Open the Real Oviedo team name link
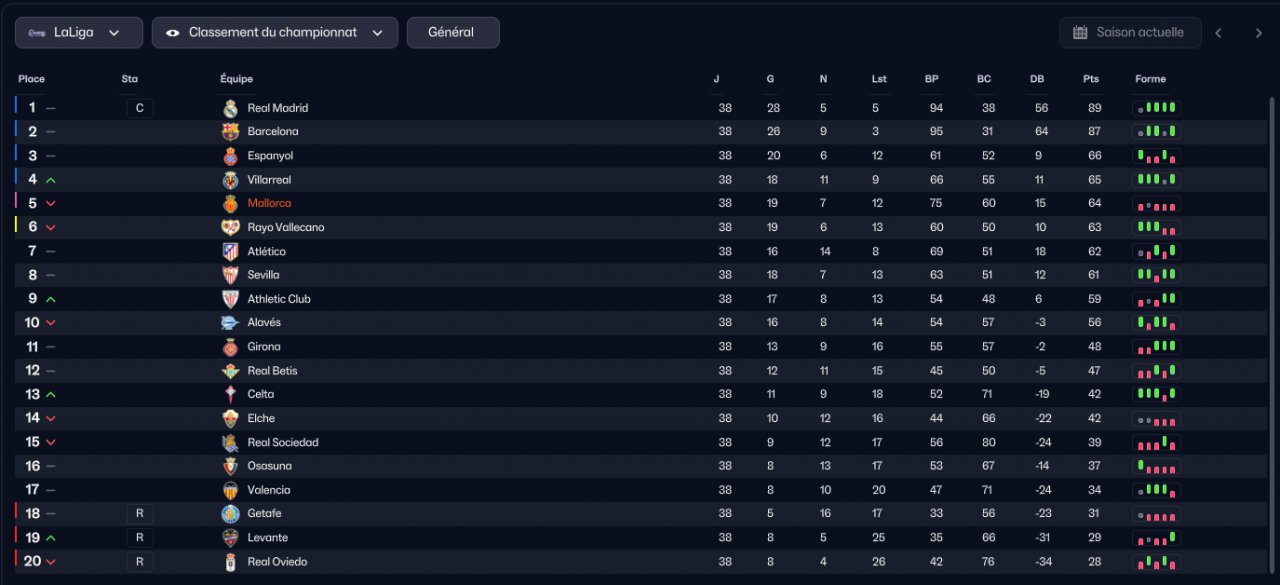This screenshot has width=1280, height=585. [278, 562]
